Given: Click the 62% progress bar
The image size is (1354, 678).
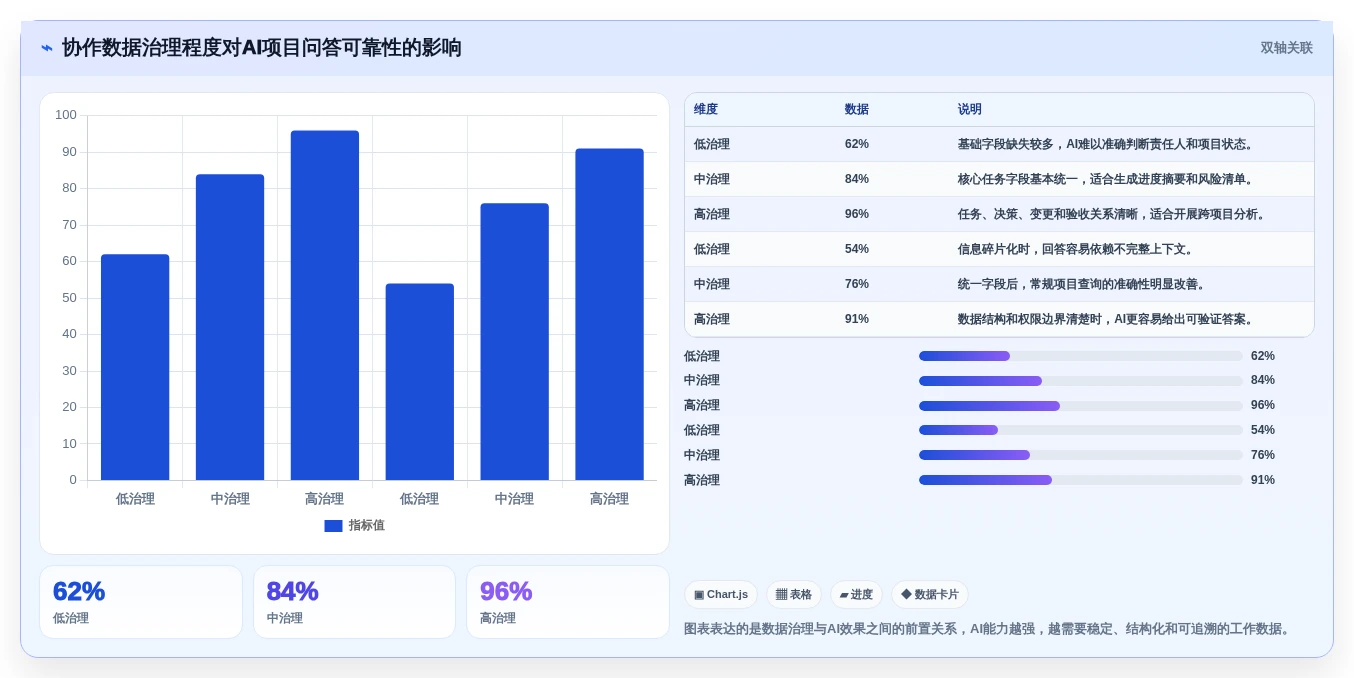Looking at the screenshot, I should point(1081,356).
